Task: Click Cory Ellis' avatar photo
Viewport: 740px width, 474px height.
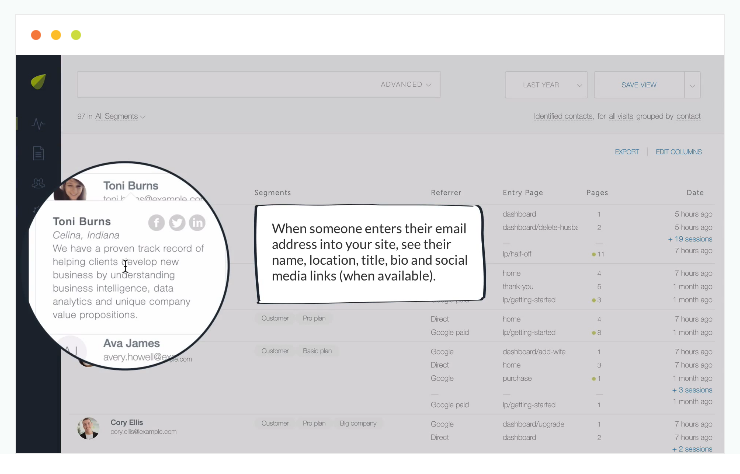Action: click(88, 428)
